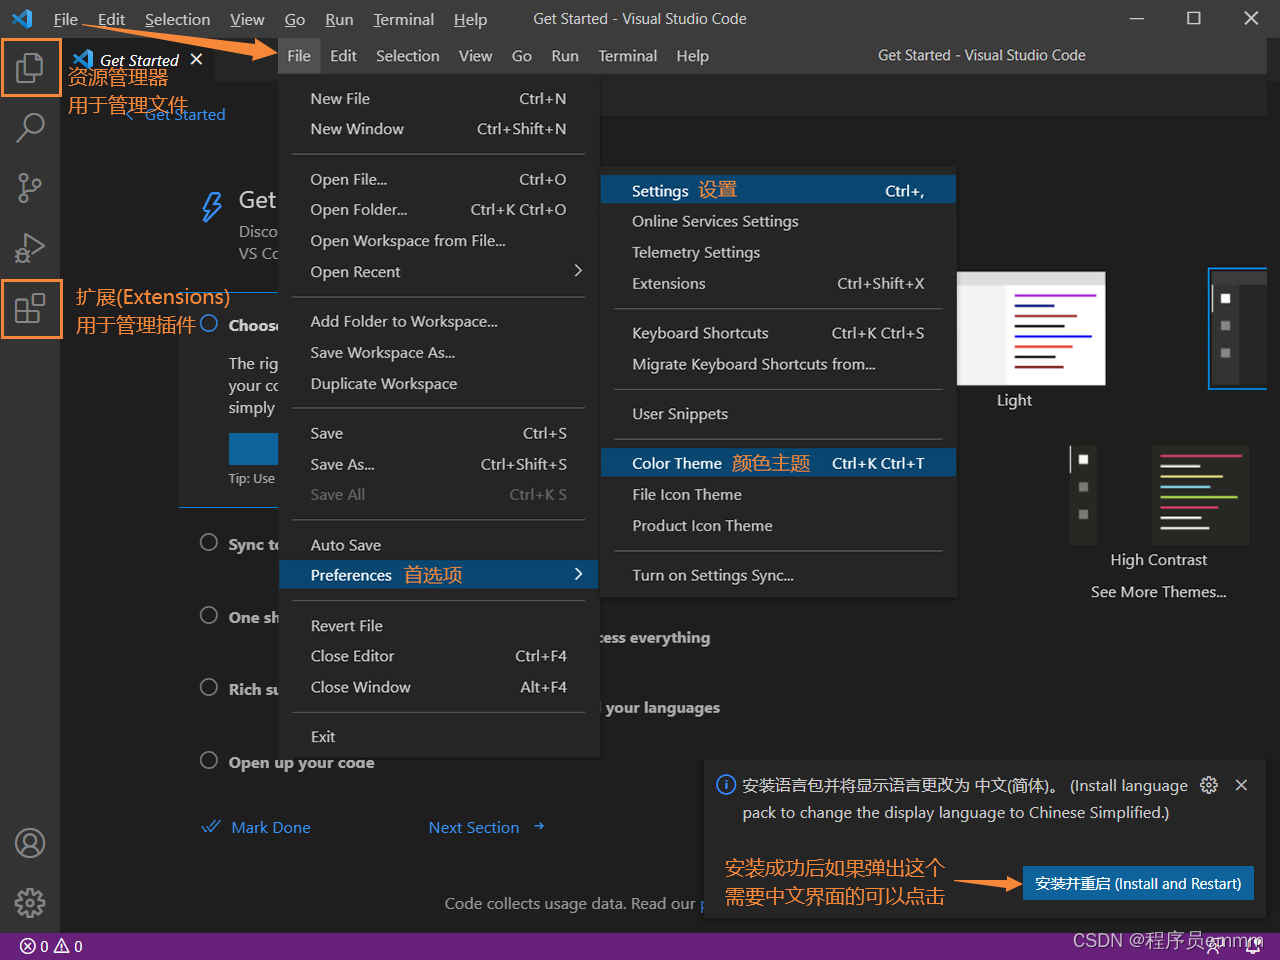Select Open Workspace from File... entry
The image size is (1280, 960).
click(439, 240)
